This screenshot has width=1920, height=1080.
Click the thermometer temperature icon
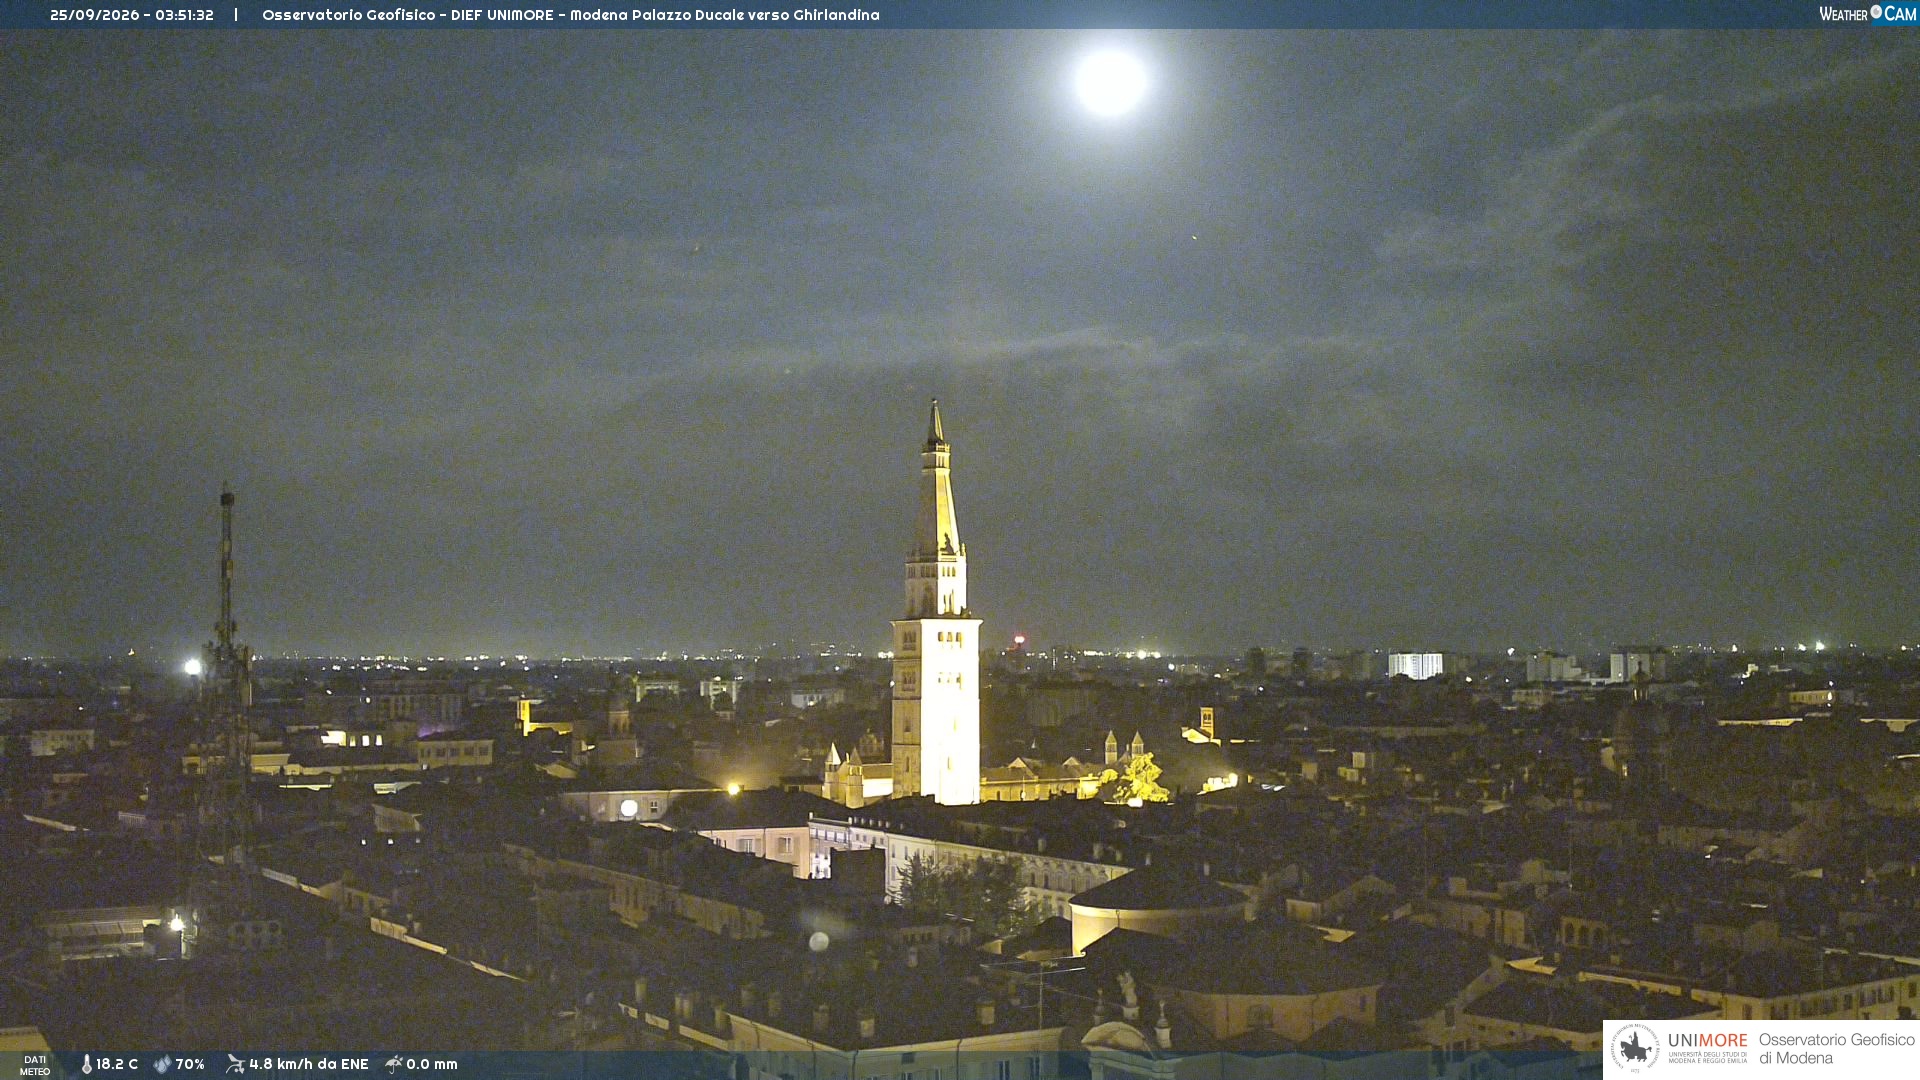pyautogui.click(x=87, y=1064)
